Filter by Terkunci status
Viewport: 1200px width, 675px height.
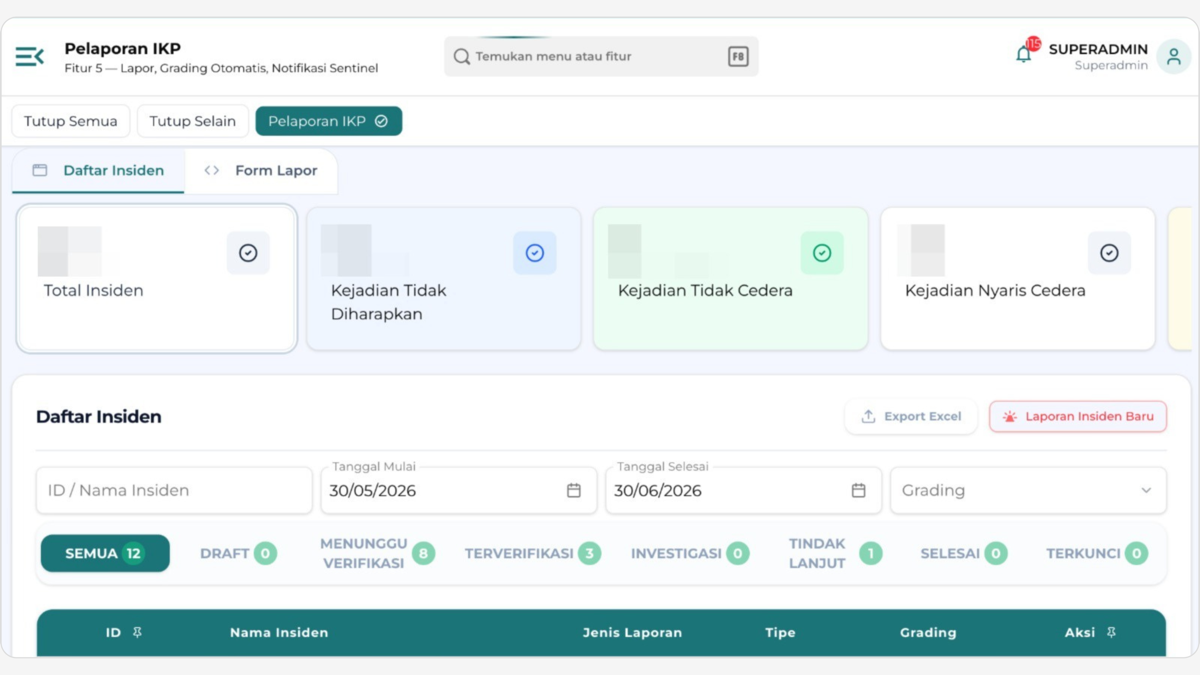click(1096, 554)
